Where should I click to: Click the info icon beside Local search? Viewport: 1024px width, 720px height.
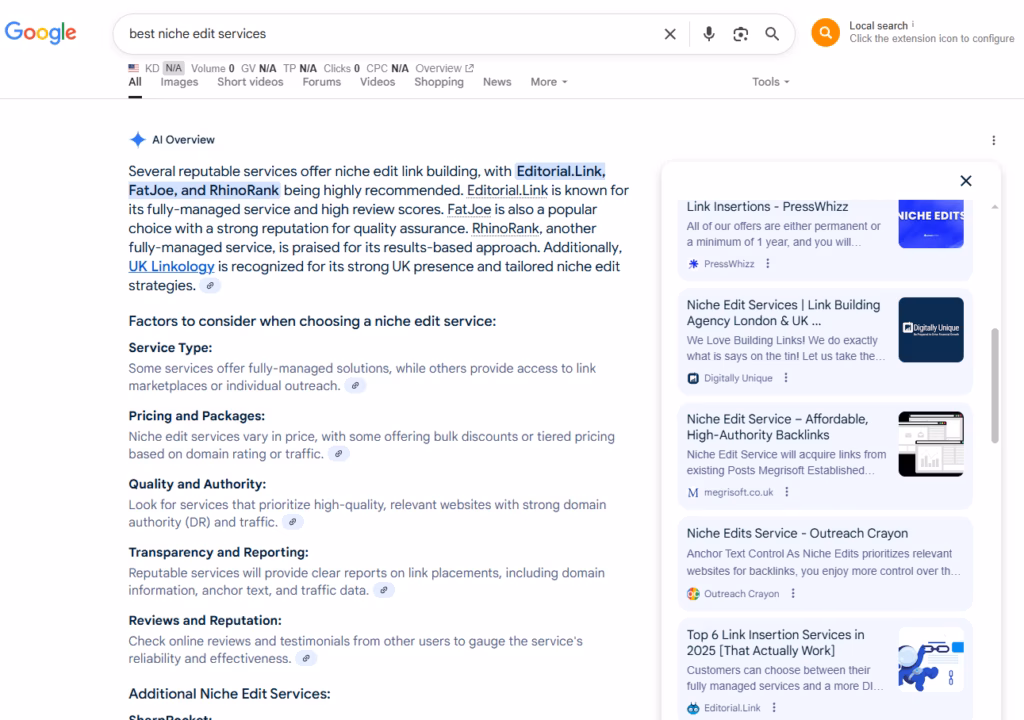(913, 25)
